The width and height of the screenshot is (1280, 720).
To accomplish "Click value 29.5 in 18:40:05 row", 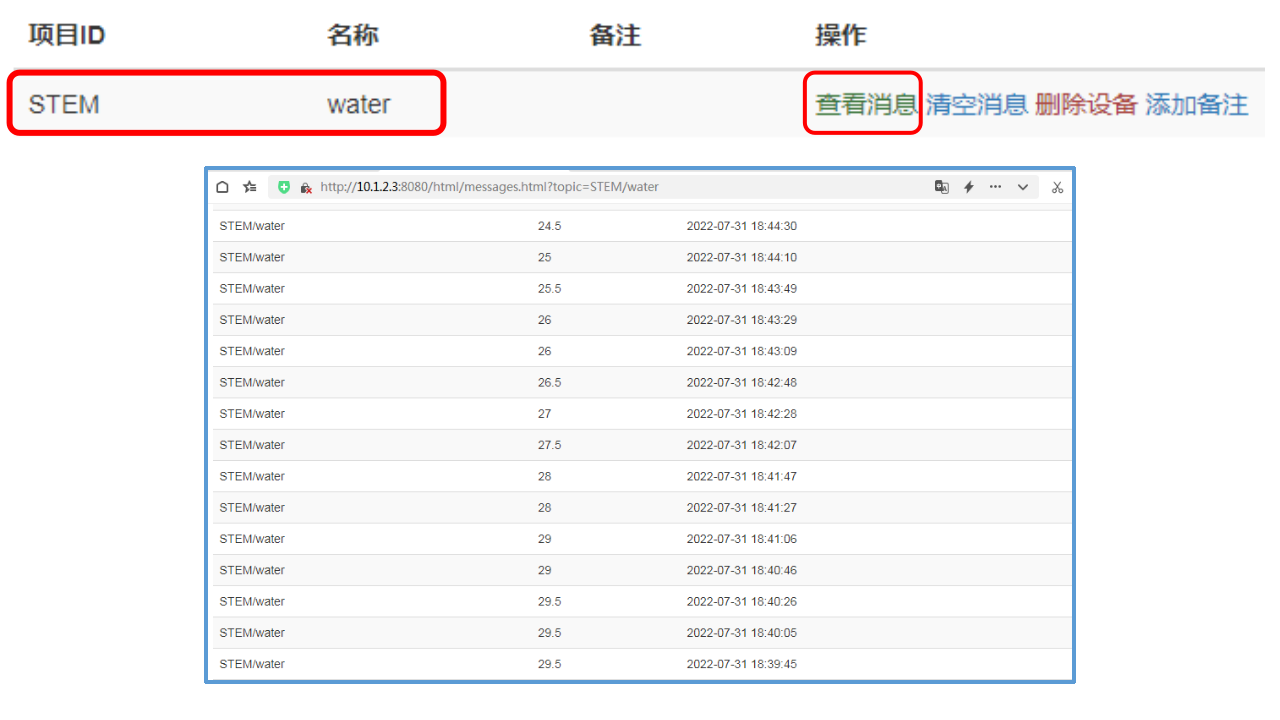I will pos(549,633).
